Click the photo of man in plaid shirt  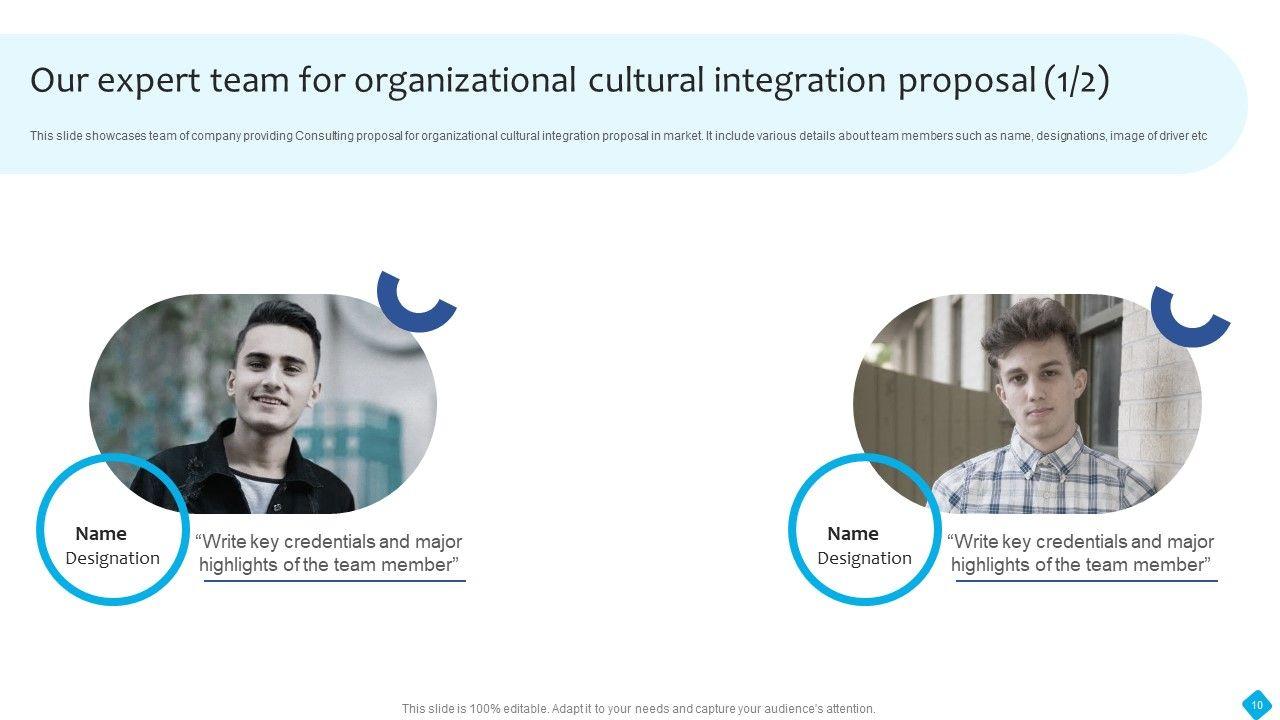coord(1027,403)
